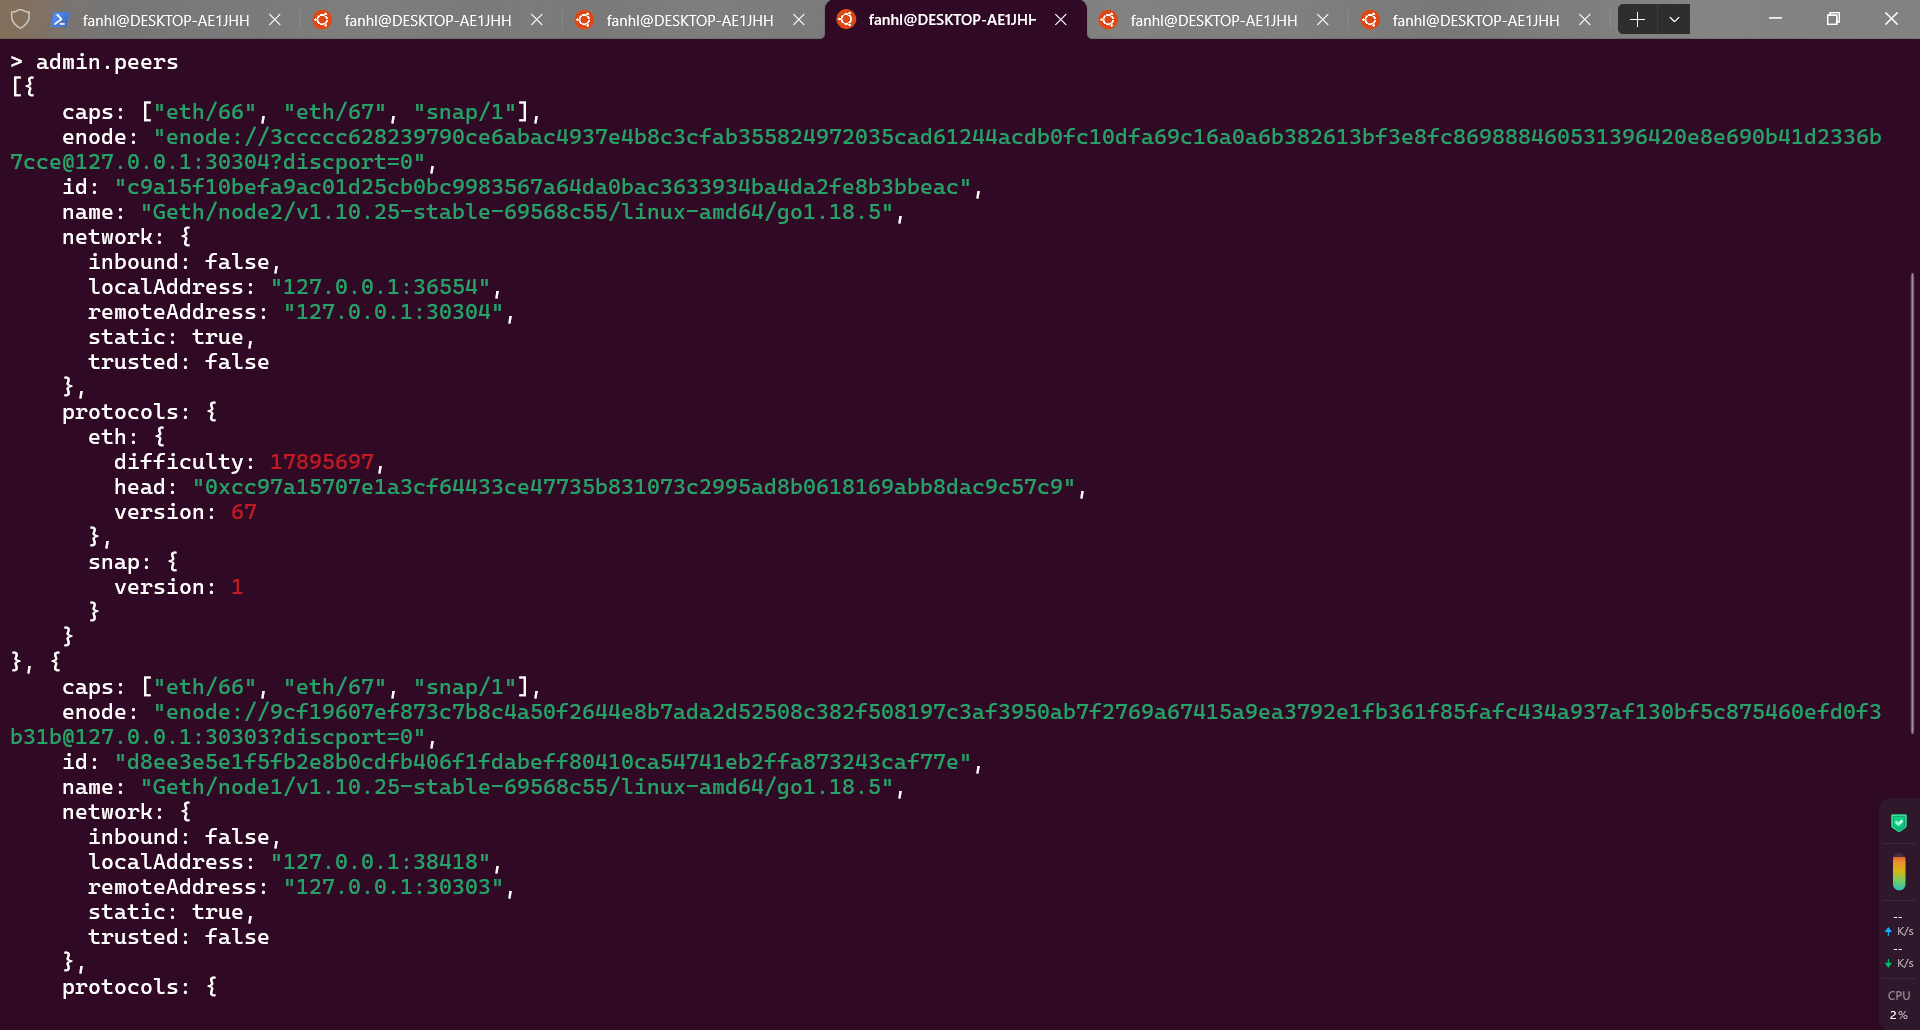
Task: Expand the new tab profile dropdown chevron
Action: [1674, 19]
